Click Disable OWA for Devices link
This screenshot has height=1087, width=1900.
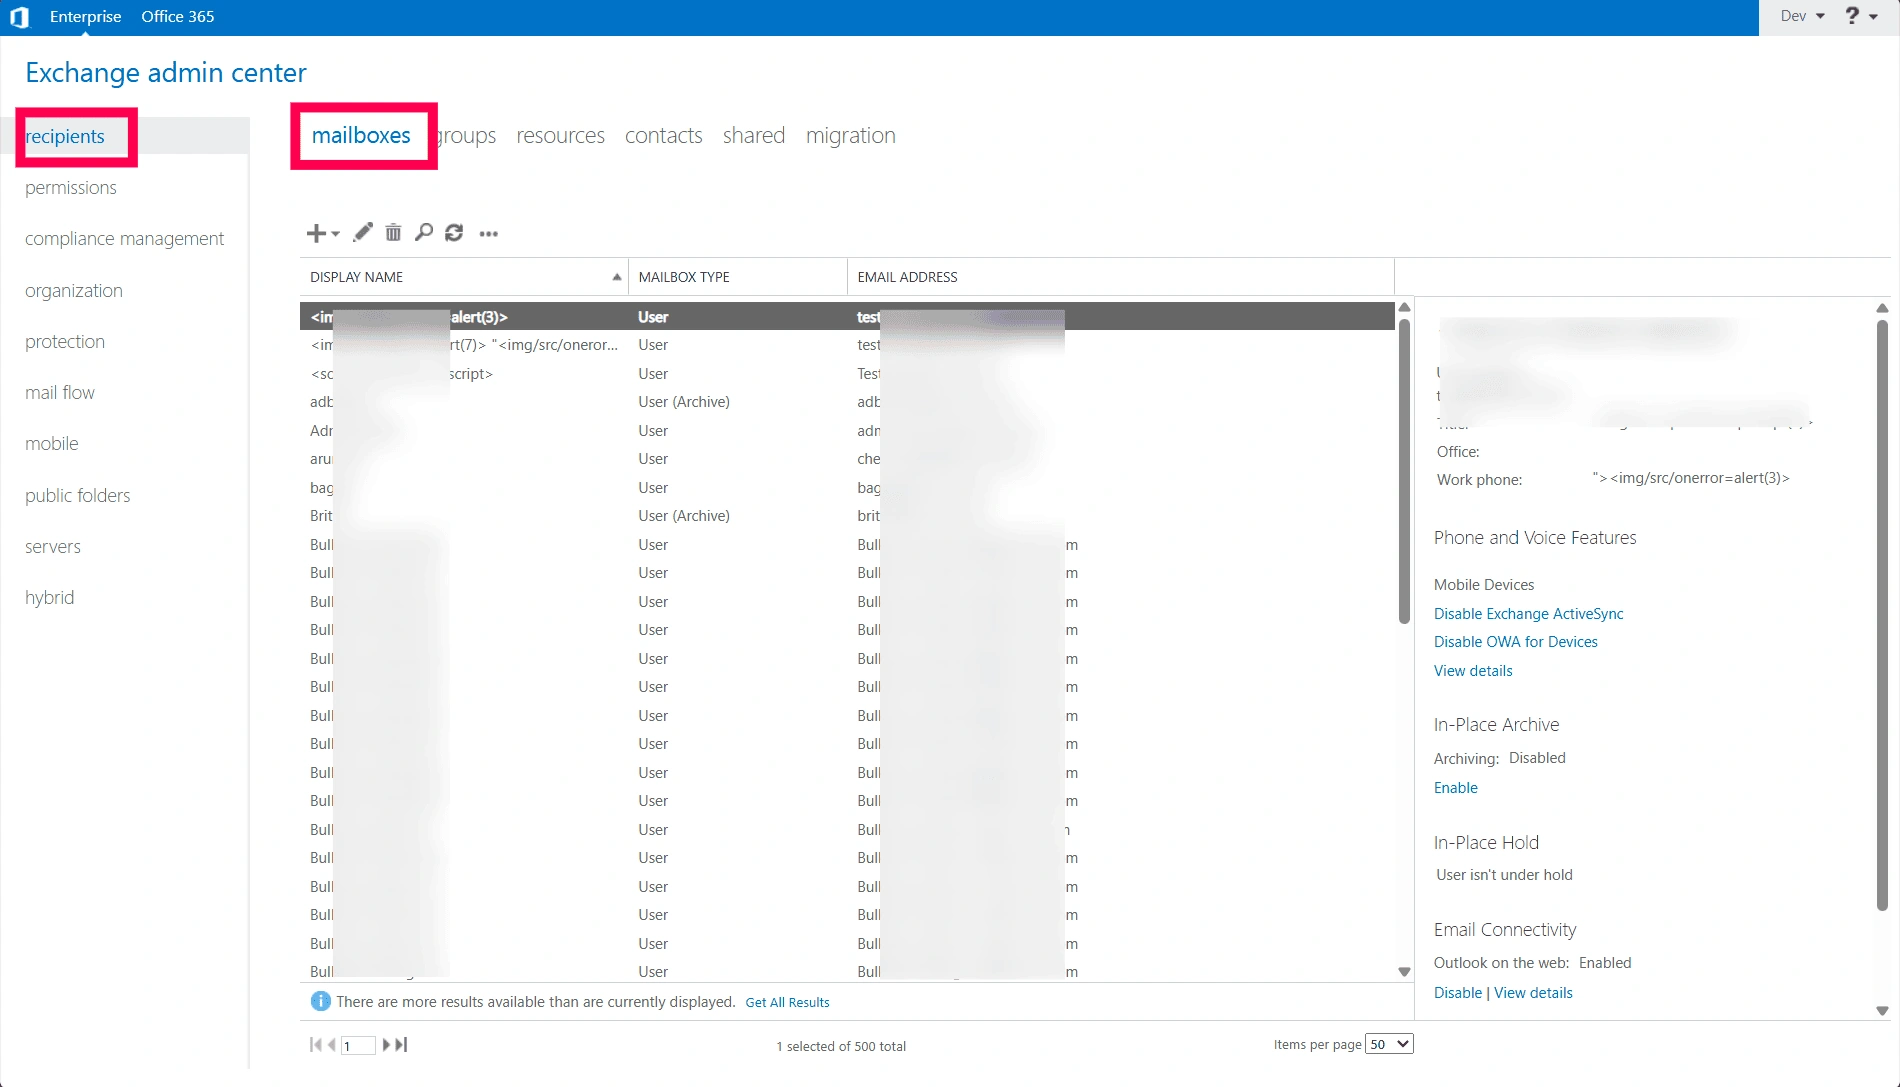point(1516,642)
